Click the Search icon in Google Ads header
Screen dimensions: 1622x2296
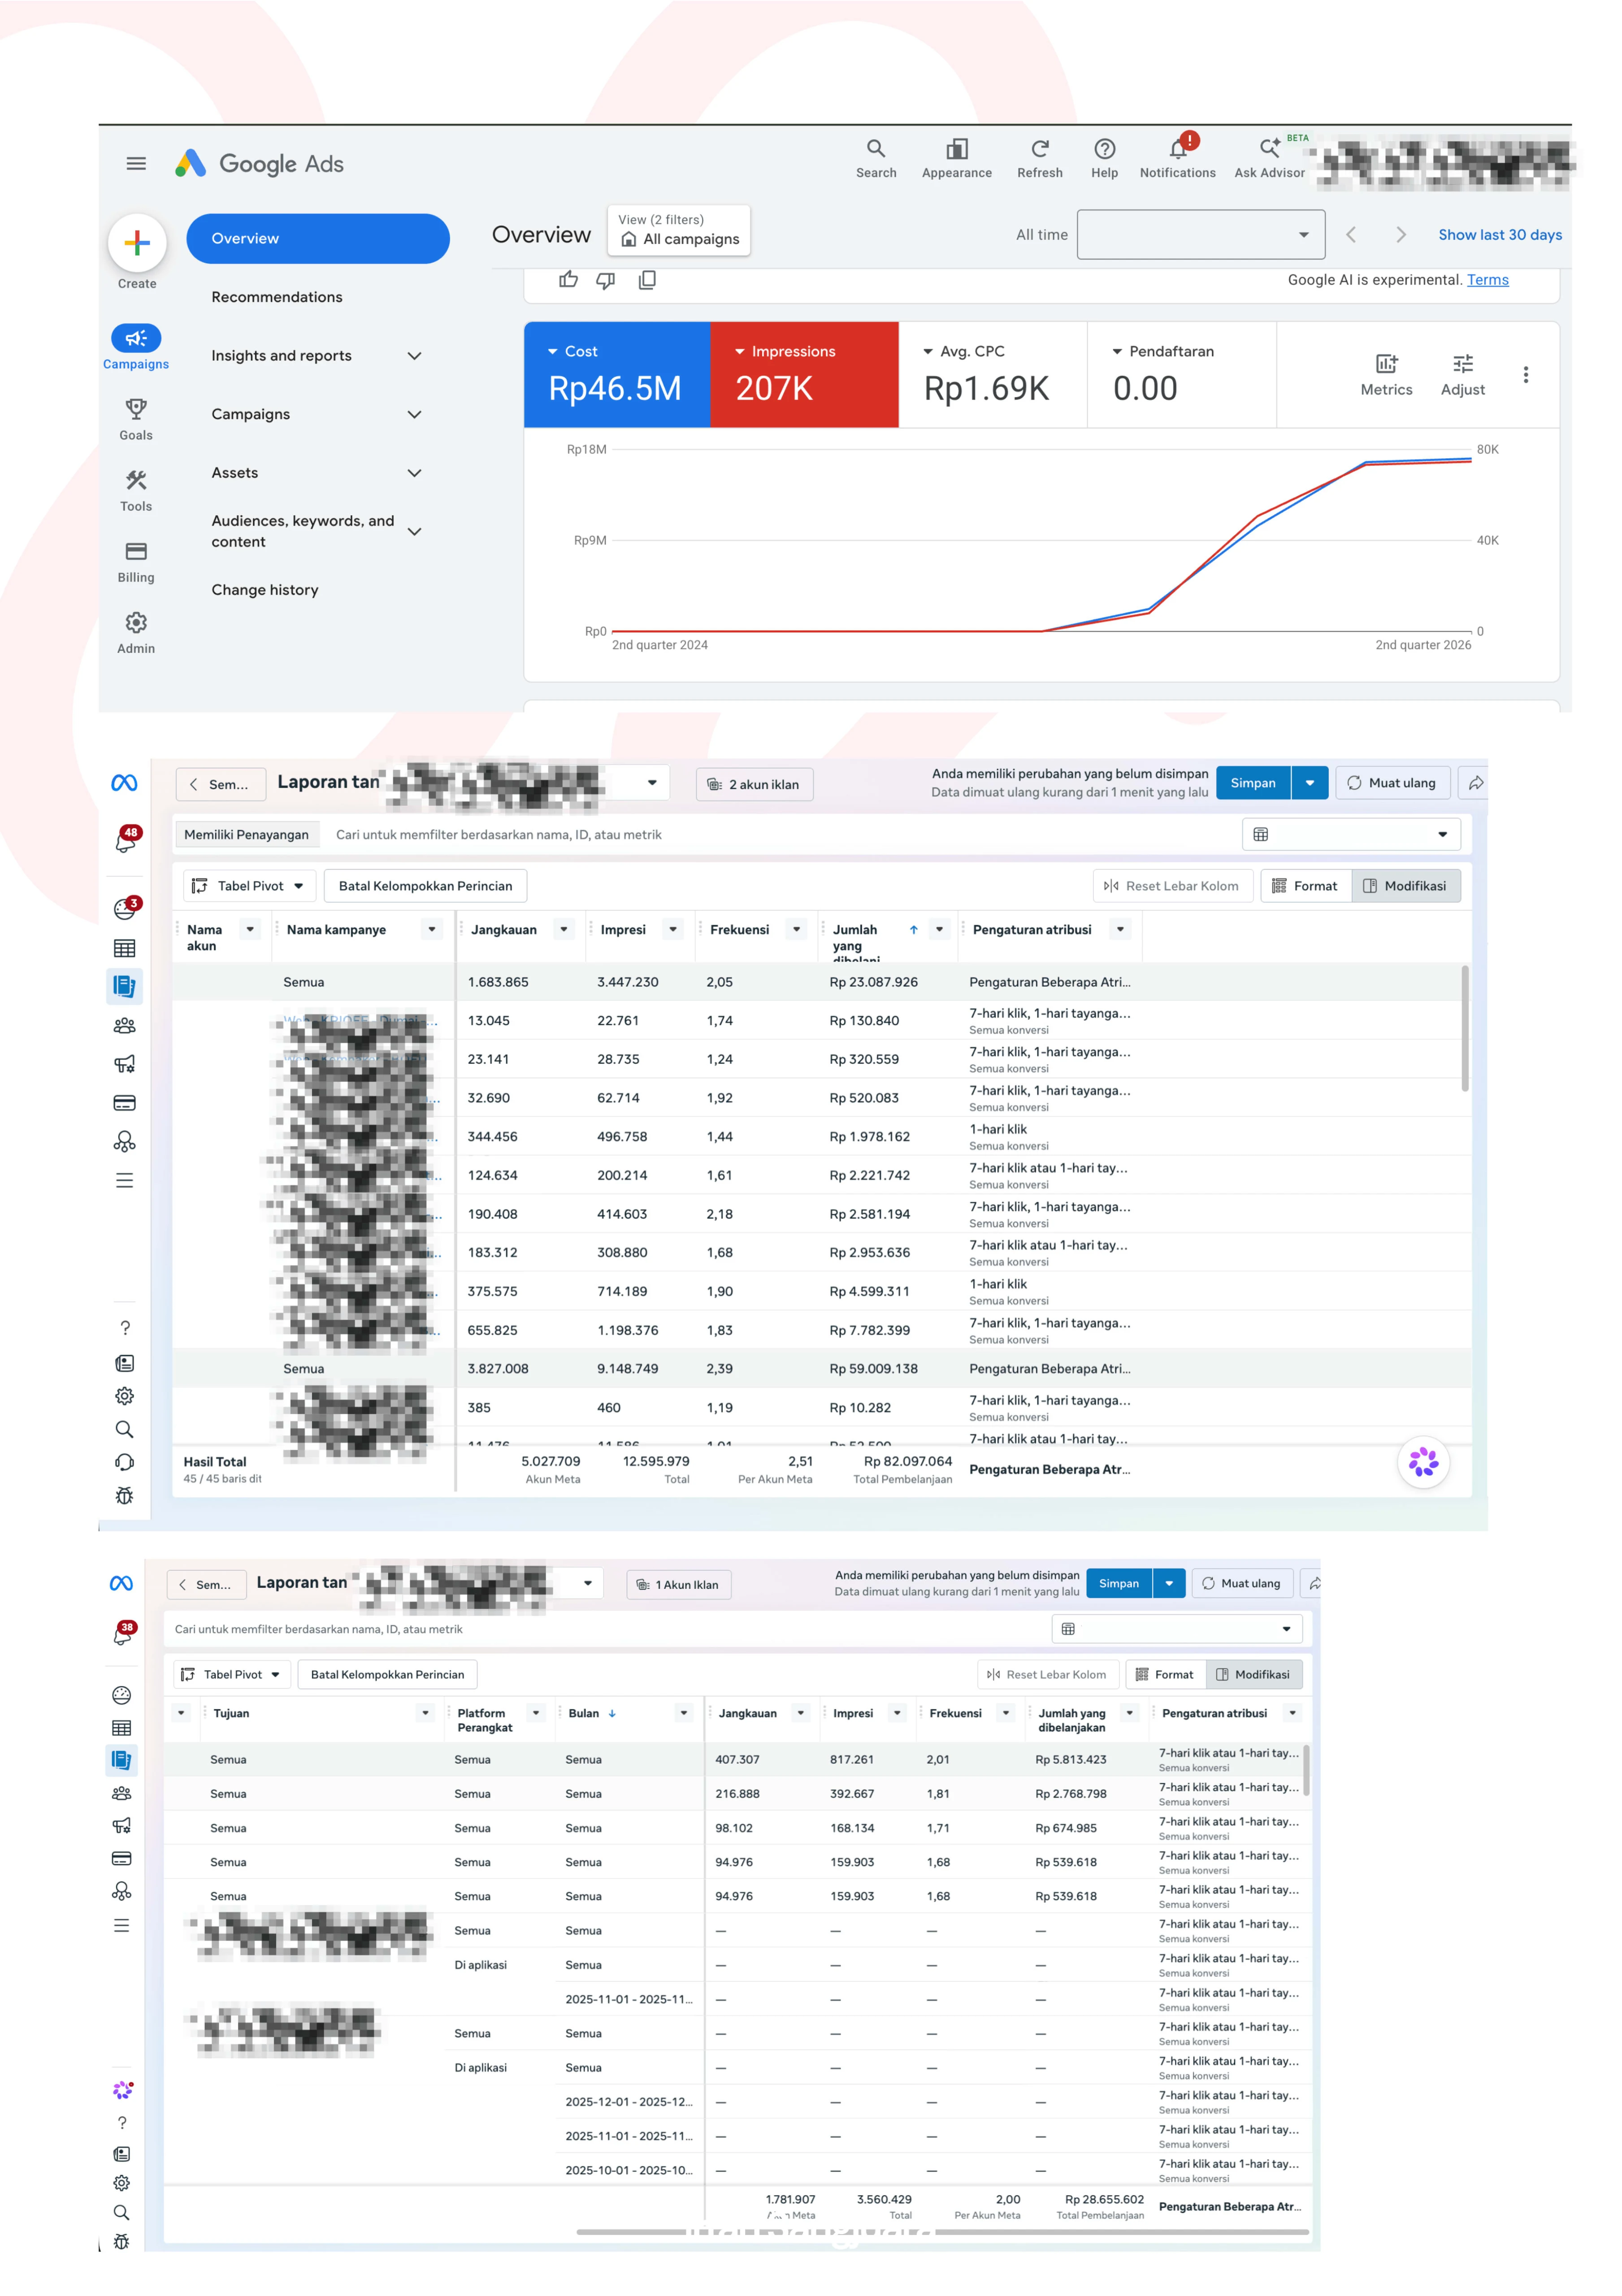[x=876, y=158]
